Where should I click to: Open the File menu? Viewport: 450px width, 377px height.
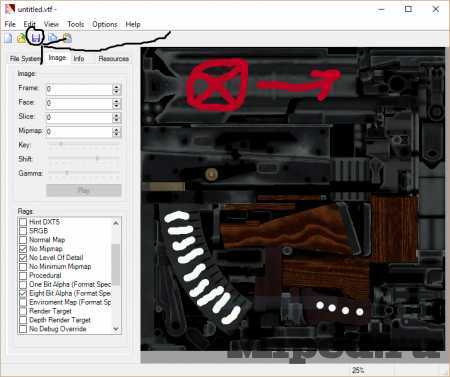(10, 24)
